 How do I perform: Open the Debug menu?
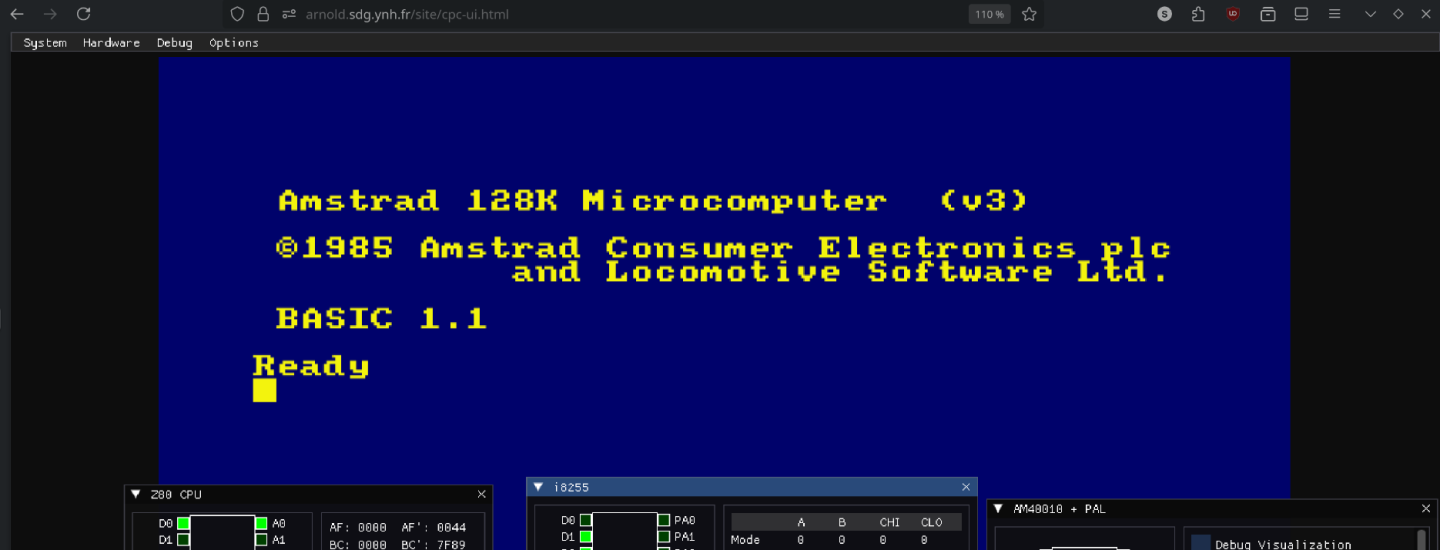point(174,43)
